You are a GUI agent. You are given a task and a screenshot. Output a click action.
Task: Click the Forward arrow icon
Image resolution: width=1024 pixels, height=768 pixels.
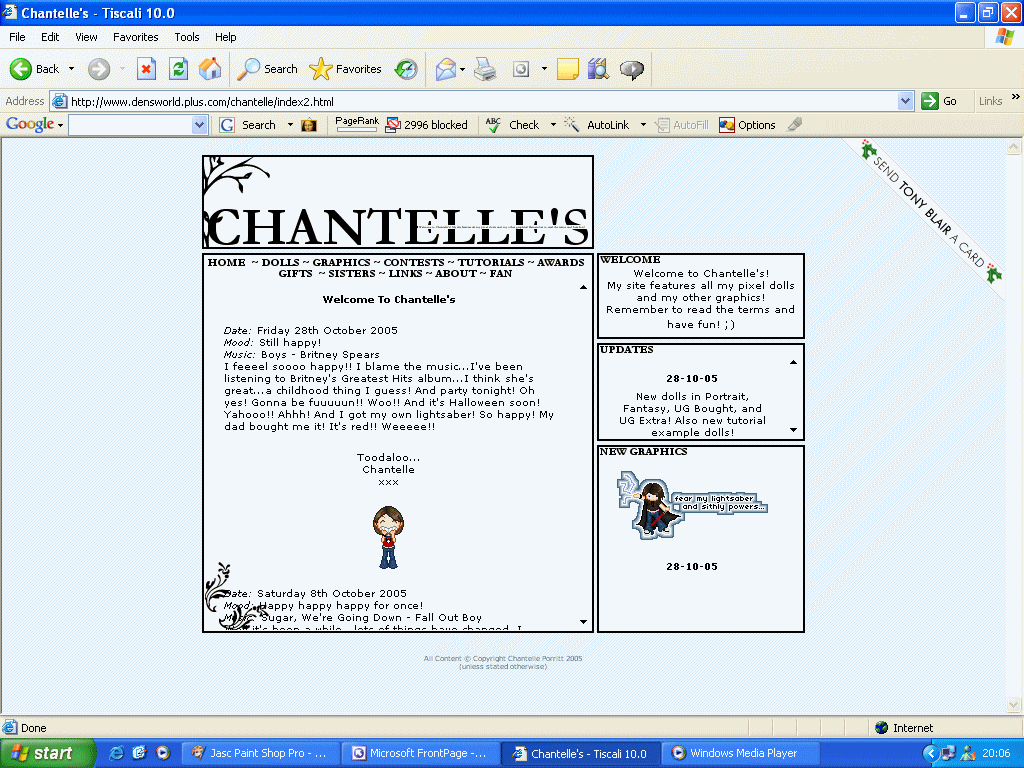tap(99, 69)
